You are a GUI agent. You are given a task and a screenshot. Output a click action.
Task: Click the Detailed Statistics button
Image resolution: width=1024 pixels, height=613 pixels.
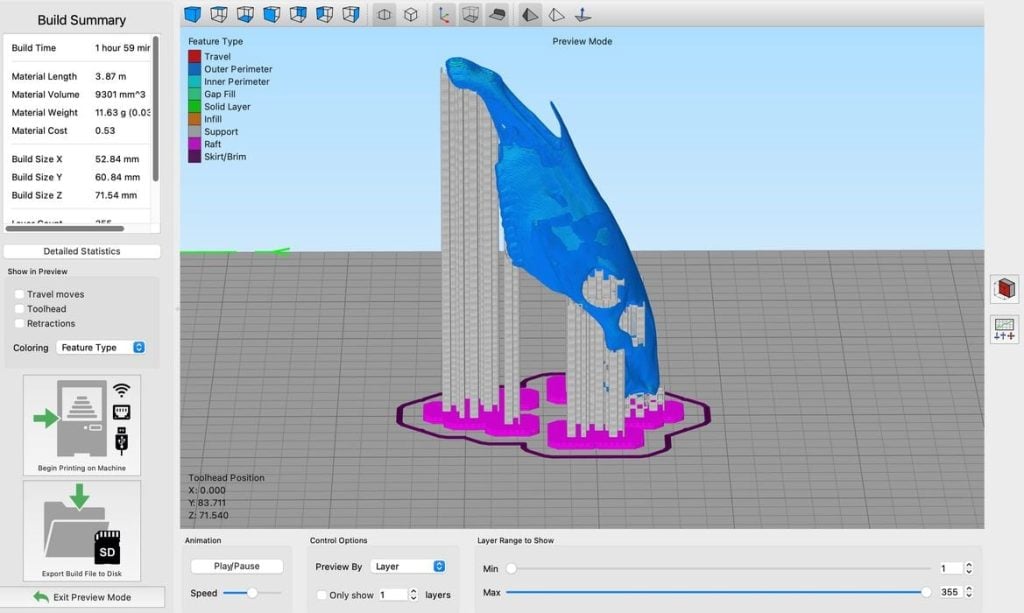(x=82, y=251)
